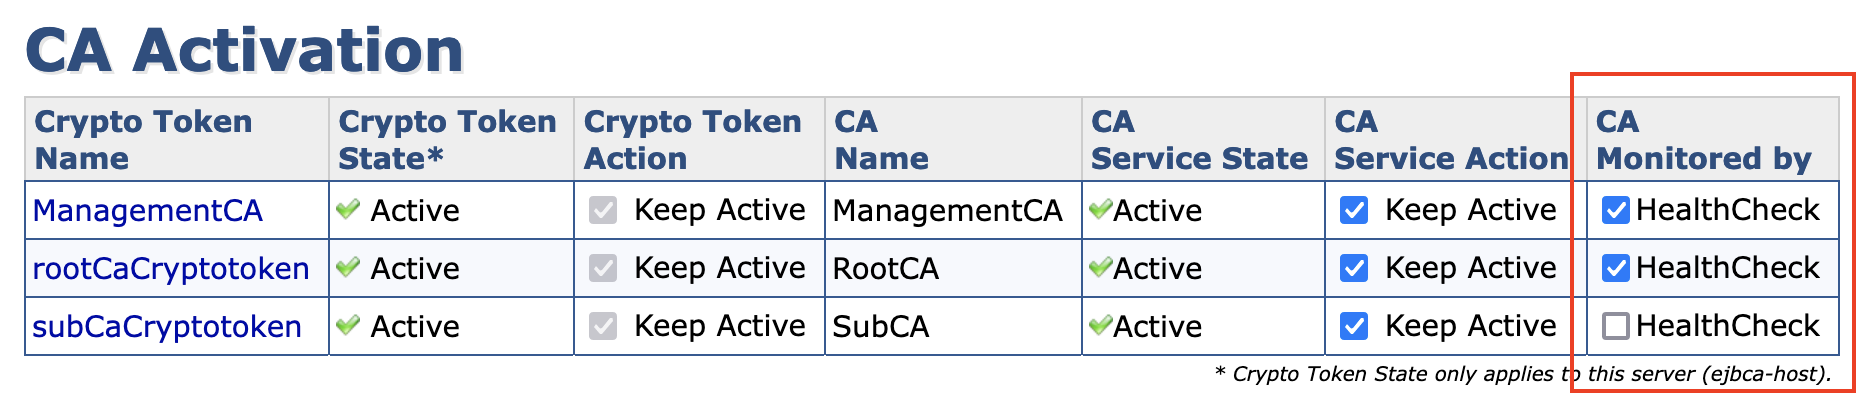The height and width of the screenshot is (406, 1872).
Task: Click the CA Monitored by column header
Action: [x=1703, y=140]
